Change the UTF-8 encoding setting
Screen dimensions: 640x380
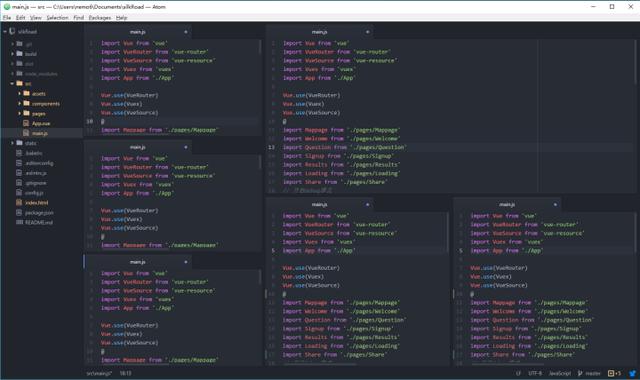[x=535, y=373]
